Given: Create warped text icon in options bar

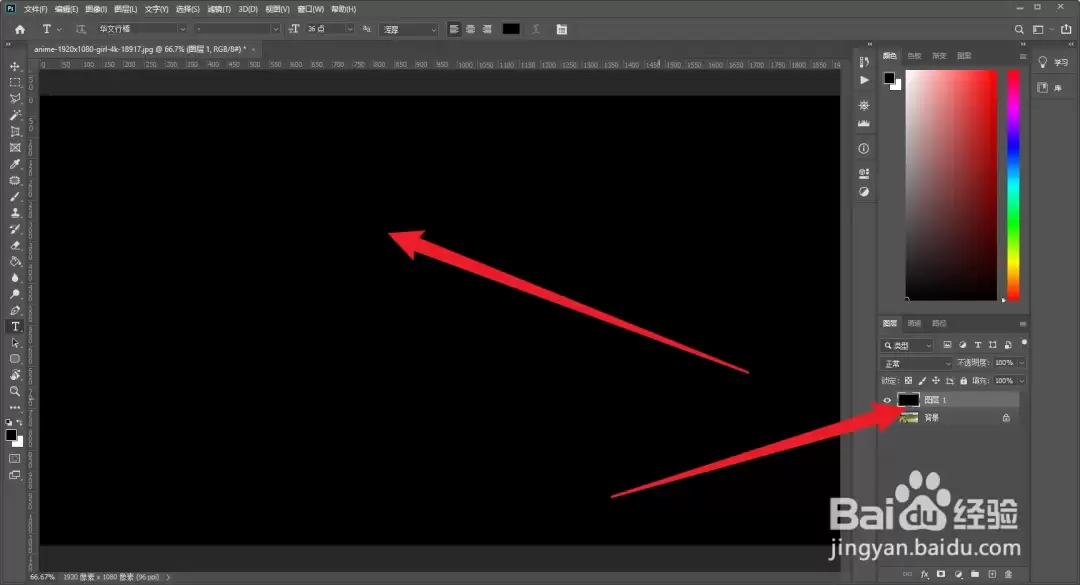Looking at the screenshot, I should click(536, 30).
